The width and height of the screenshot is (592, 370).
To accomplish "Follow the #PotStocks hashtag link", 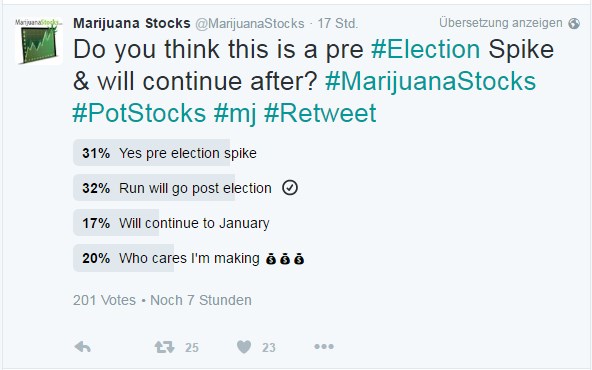I will coord(139,113).
